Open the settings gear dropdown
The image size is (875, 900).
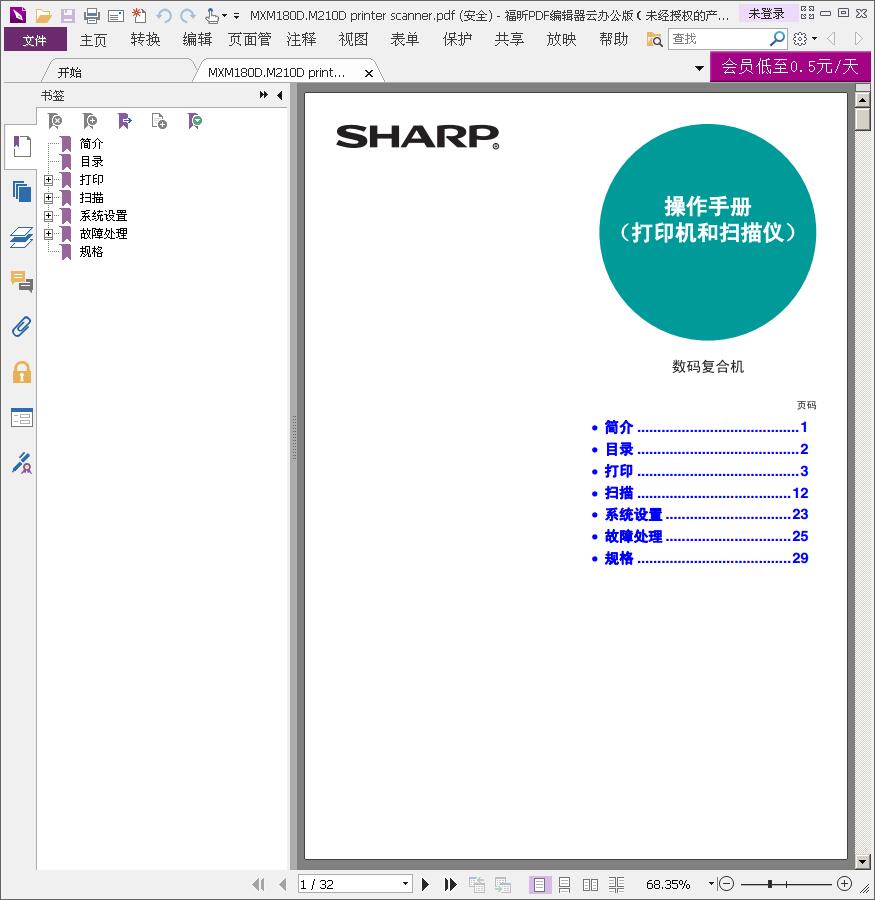(804, 39)
